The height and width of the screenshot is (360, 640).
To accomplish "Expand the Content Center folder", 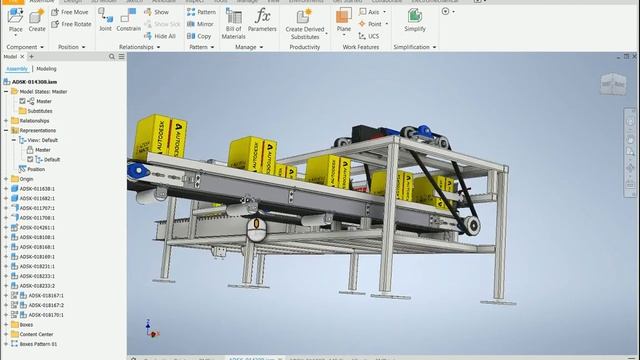I will click(x=6, y=334).
